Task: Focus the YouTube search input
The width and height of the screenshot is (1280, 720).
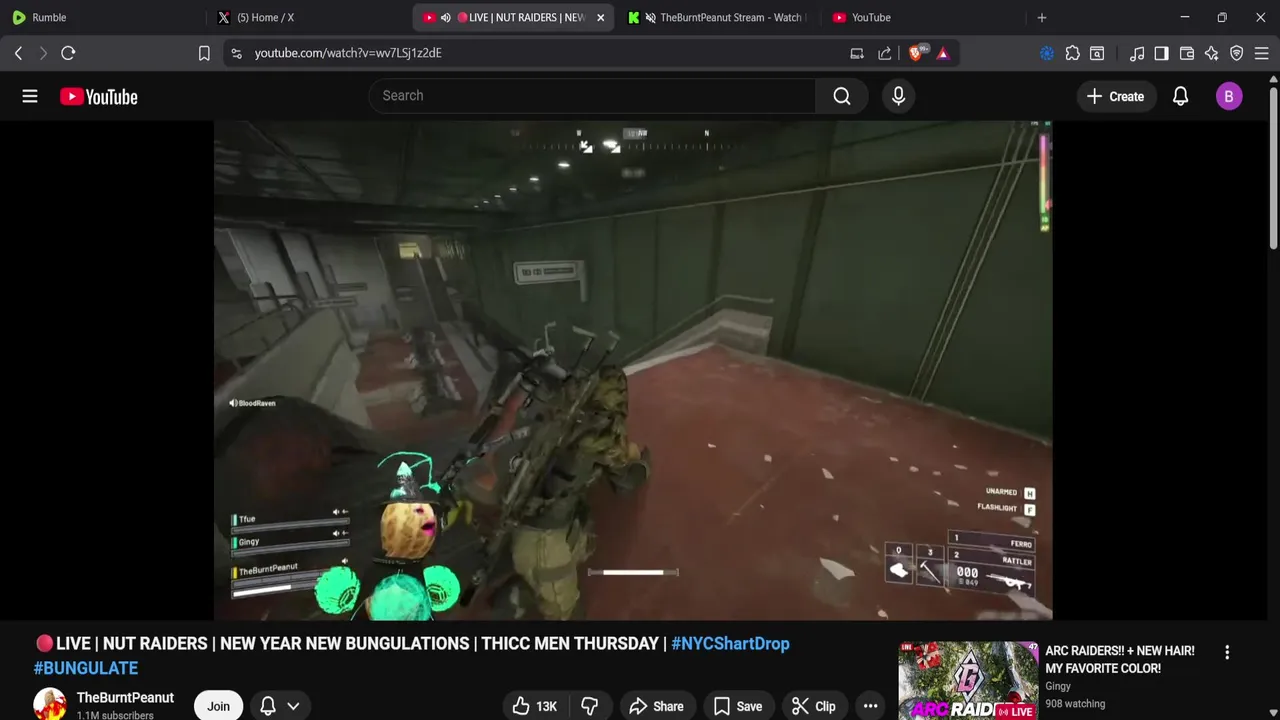Action: (x=593, y=96)
